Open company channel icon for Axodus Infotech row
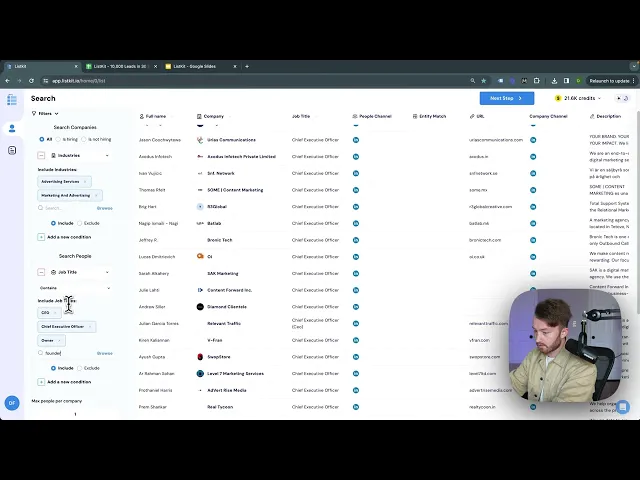 [533, 156]
